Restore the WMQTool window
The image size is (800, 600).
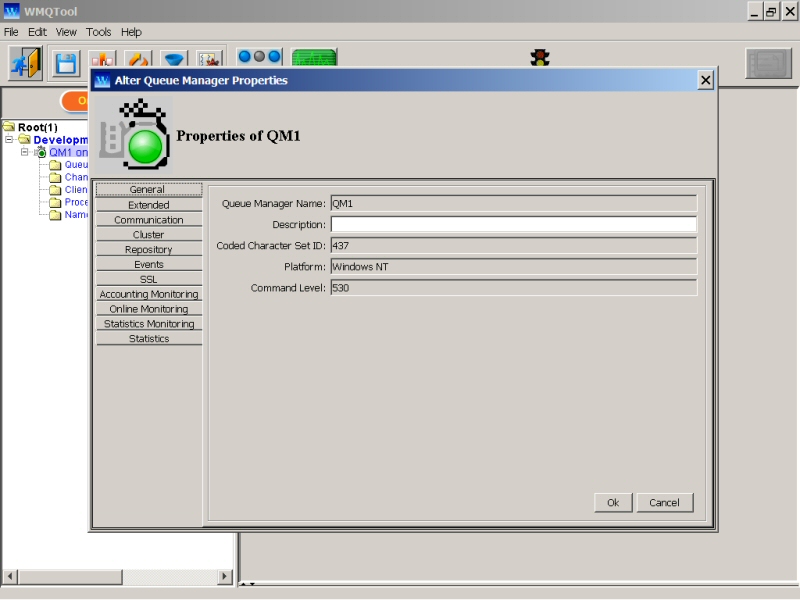pos(771,11)
